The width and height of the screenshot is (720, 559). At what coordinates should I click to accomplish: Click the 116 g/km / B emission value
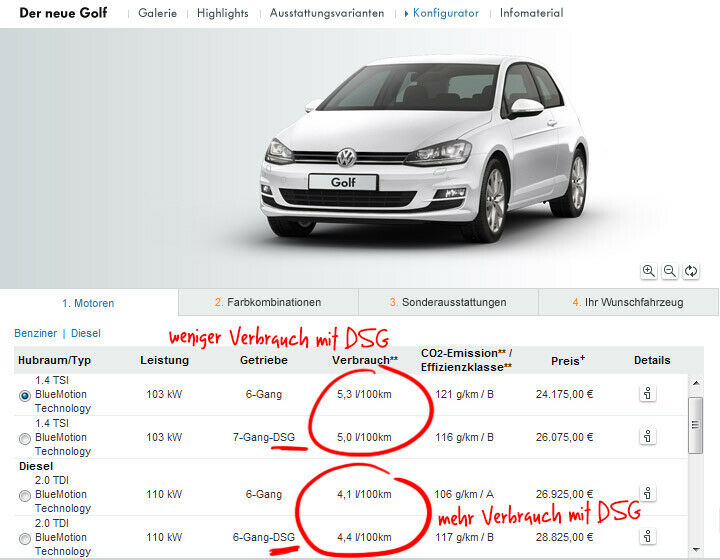click(x=464, y=437)
